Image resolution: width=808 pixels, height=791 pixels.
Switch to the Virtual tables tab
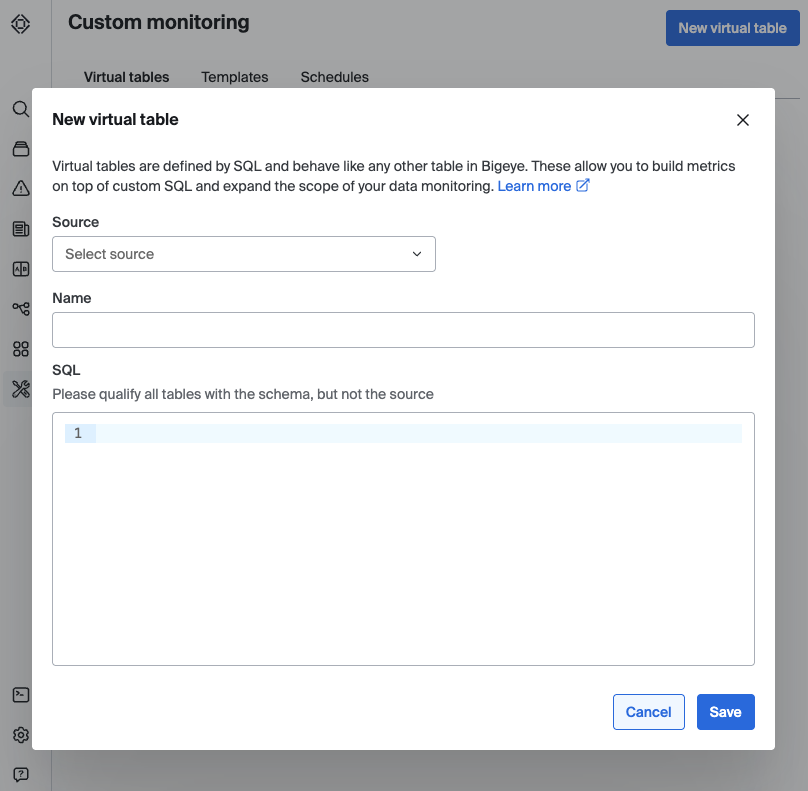126,77
